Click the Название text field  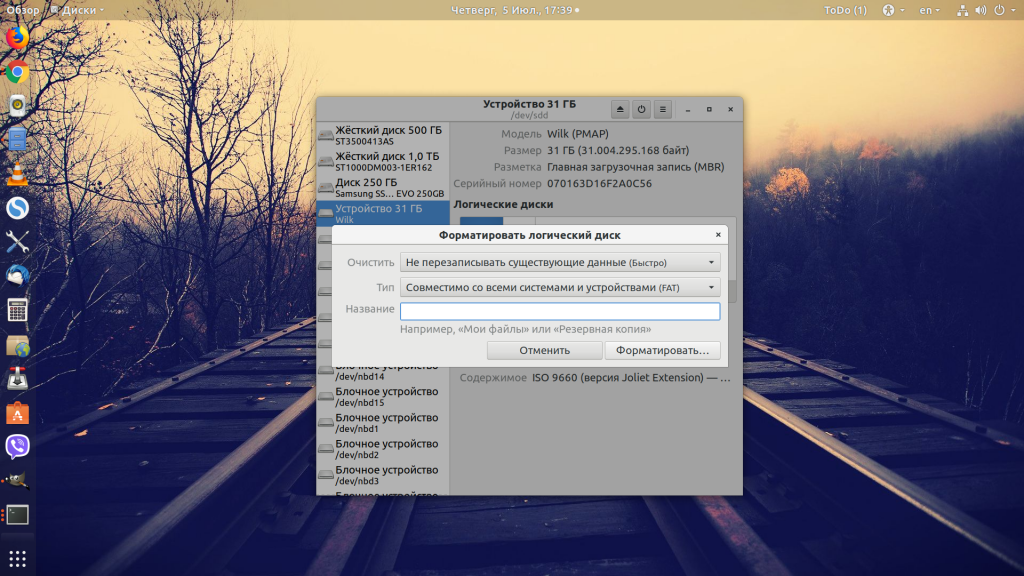(560, 311)
